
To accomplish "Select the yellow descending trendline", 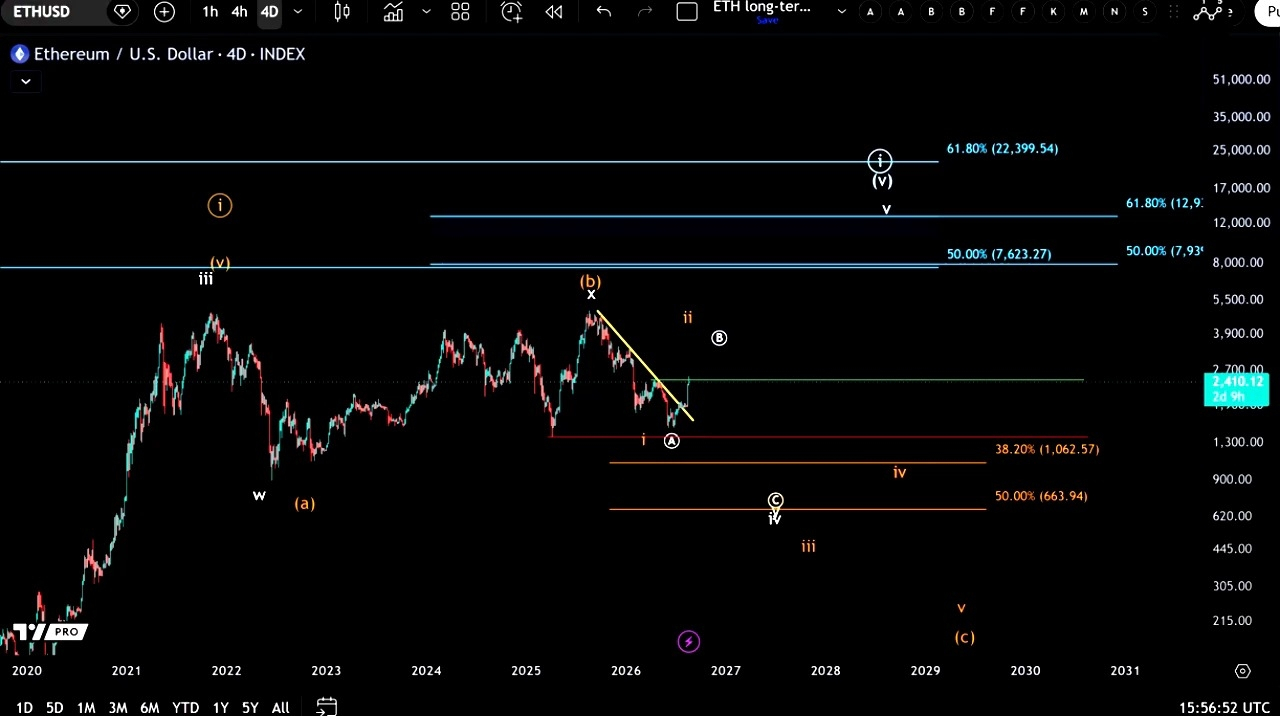I will (644, 366).
